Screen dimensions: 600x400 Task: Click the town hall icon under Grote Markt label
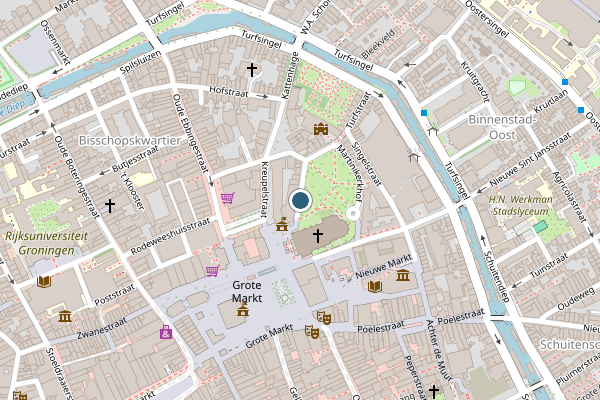pyautogui.click(x=243, y=309)
